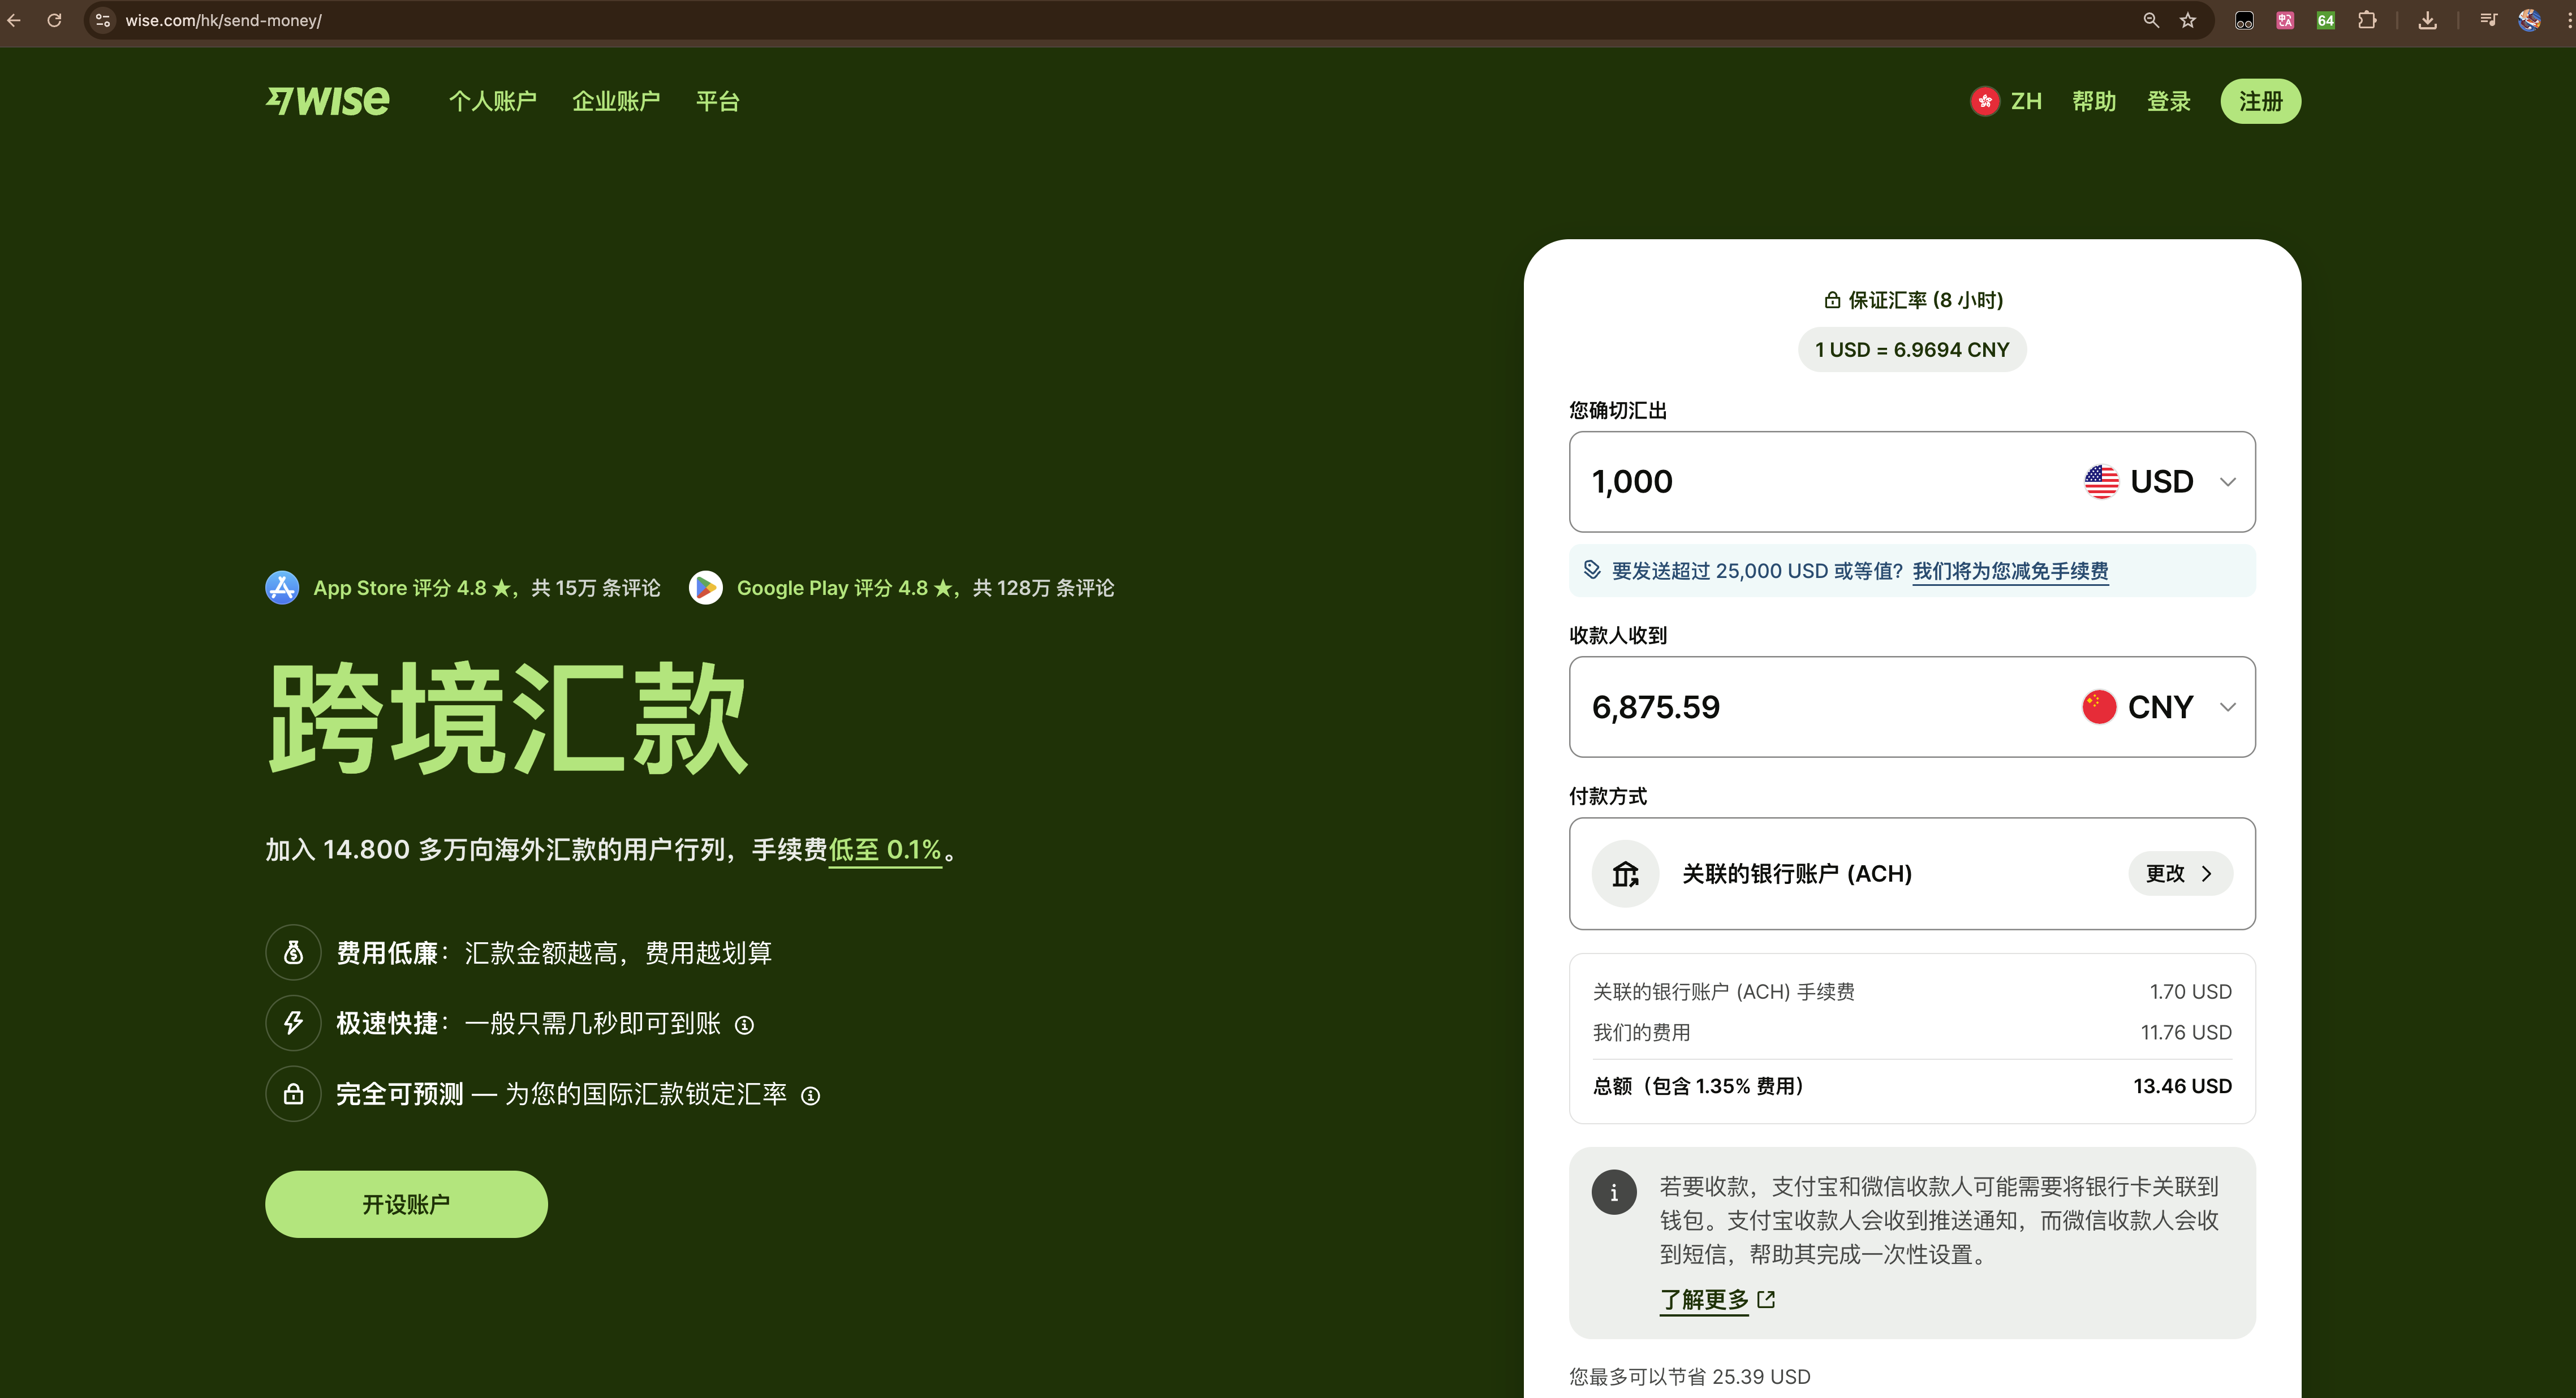Open the browser profile avatar
Image resolution: width=2576 pixels, height=1398 pixels.
coord(2529,20)
